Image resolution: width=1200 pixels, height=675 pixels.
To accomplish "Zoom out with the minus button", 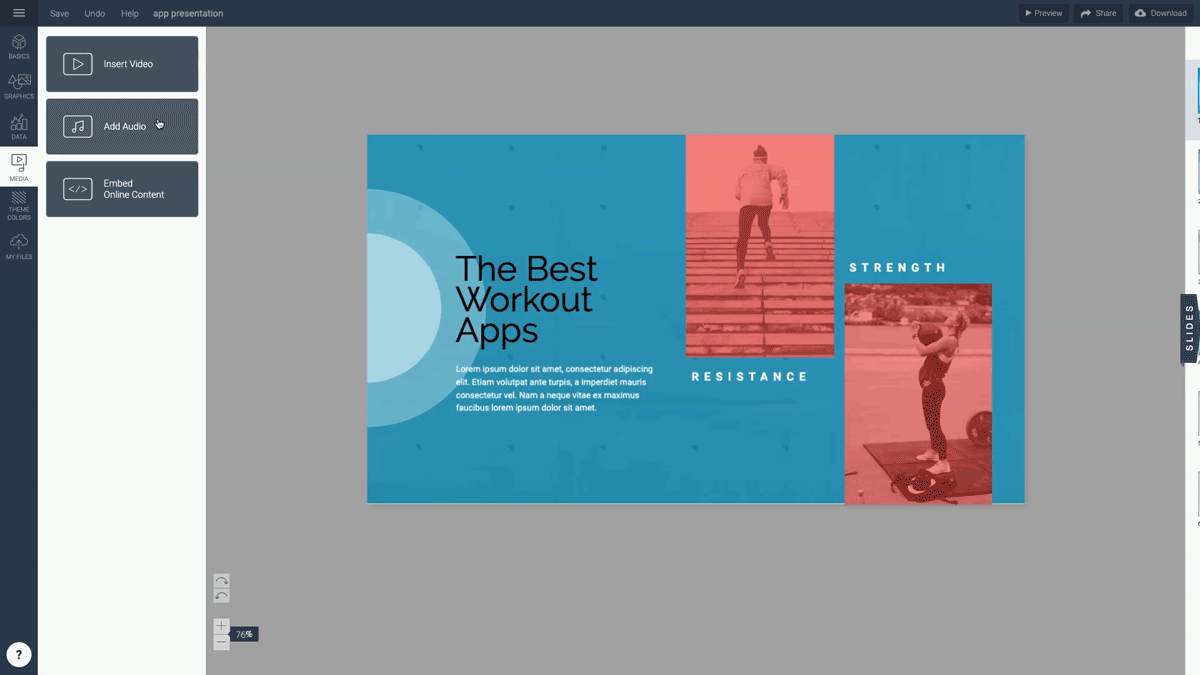I will [221, 642].
